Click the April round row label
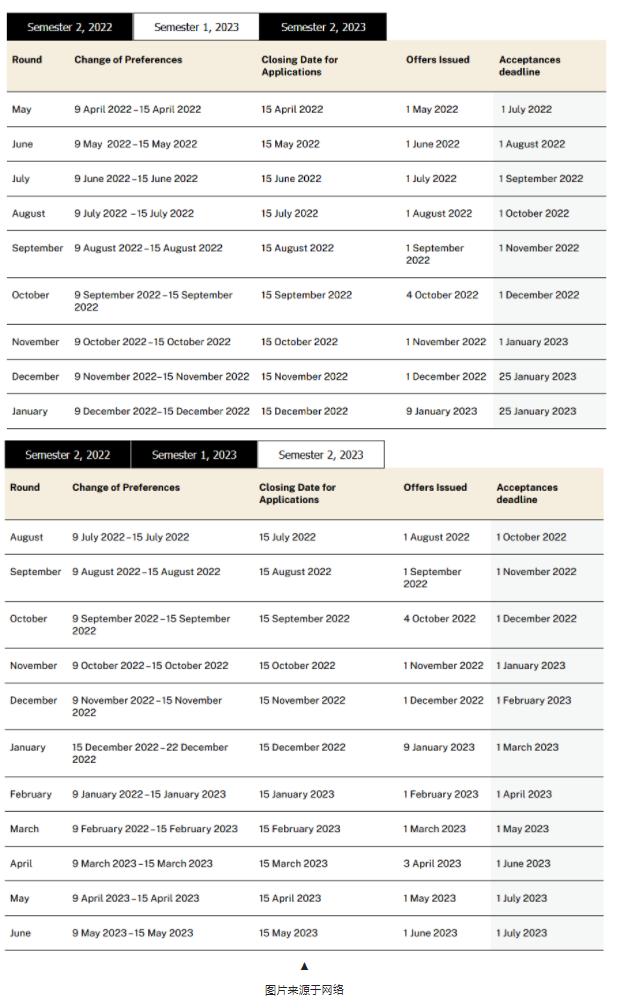 [21, 864]
